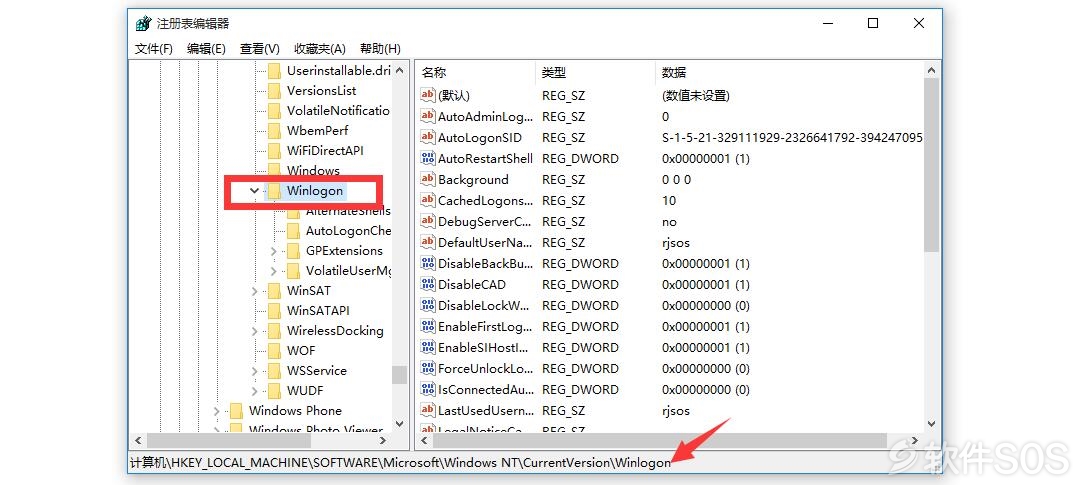Select the WirelessDocking key in tree
The image size is (1085, 485).
[x=335, y=331]
